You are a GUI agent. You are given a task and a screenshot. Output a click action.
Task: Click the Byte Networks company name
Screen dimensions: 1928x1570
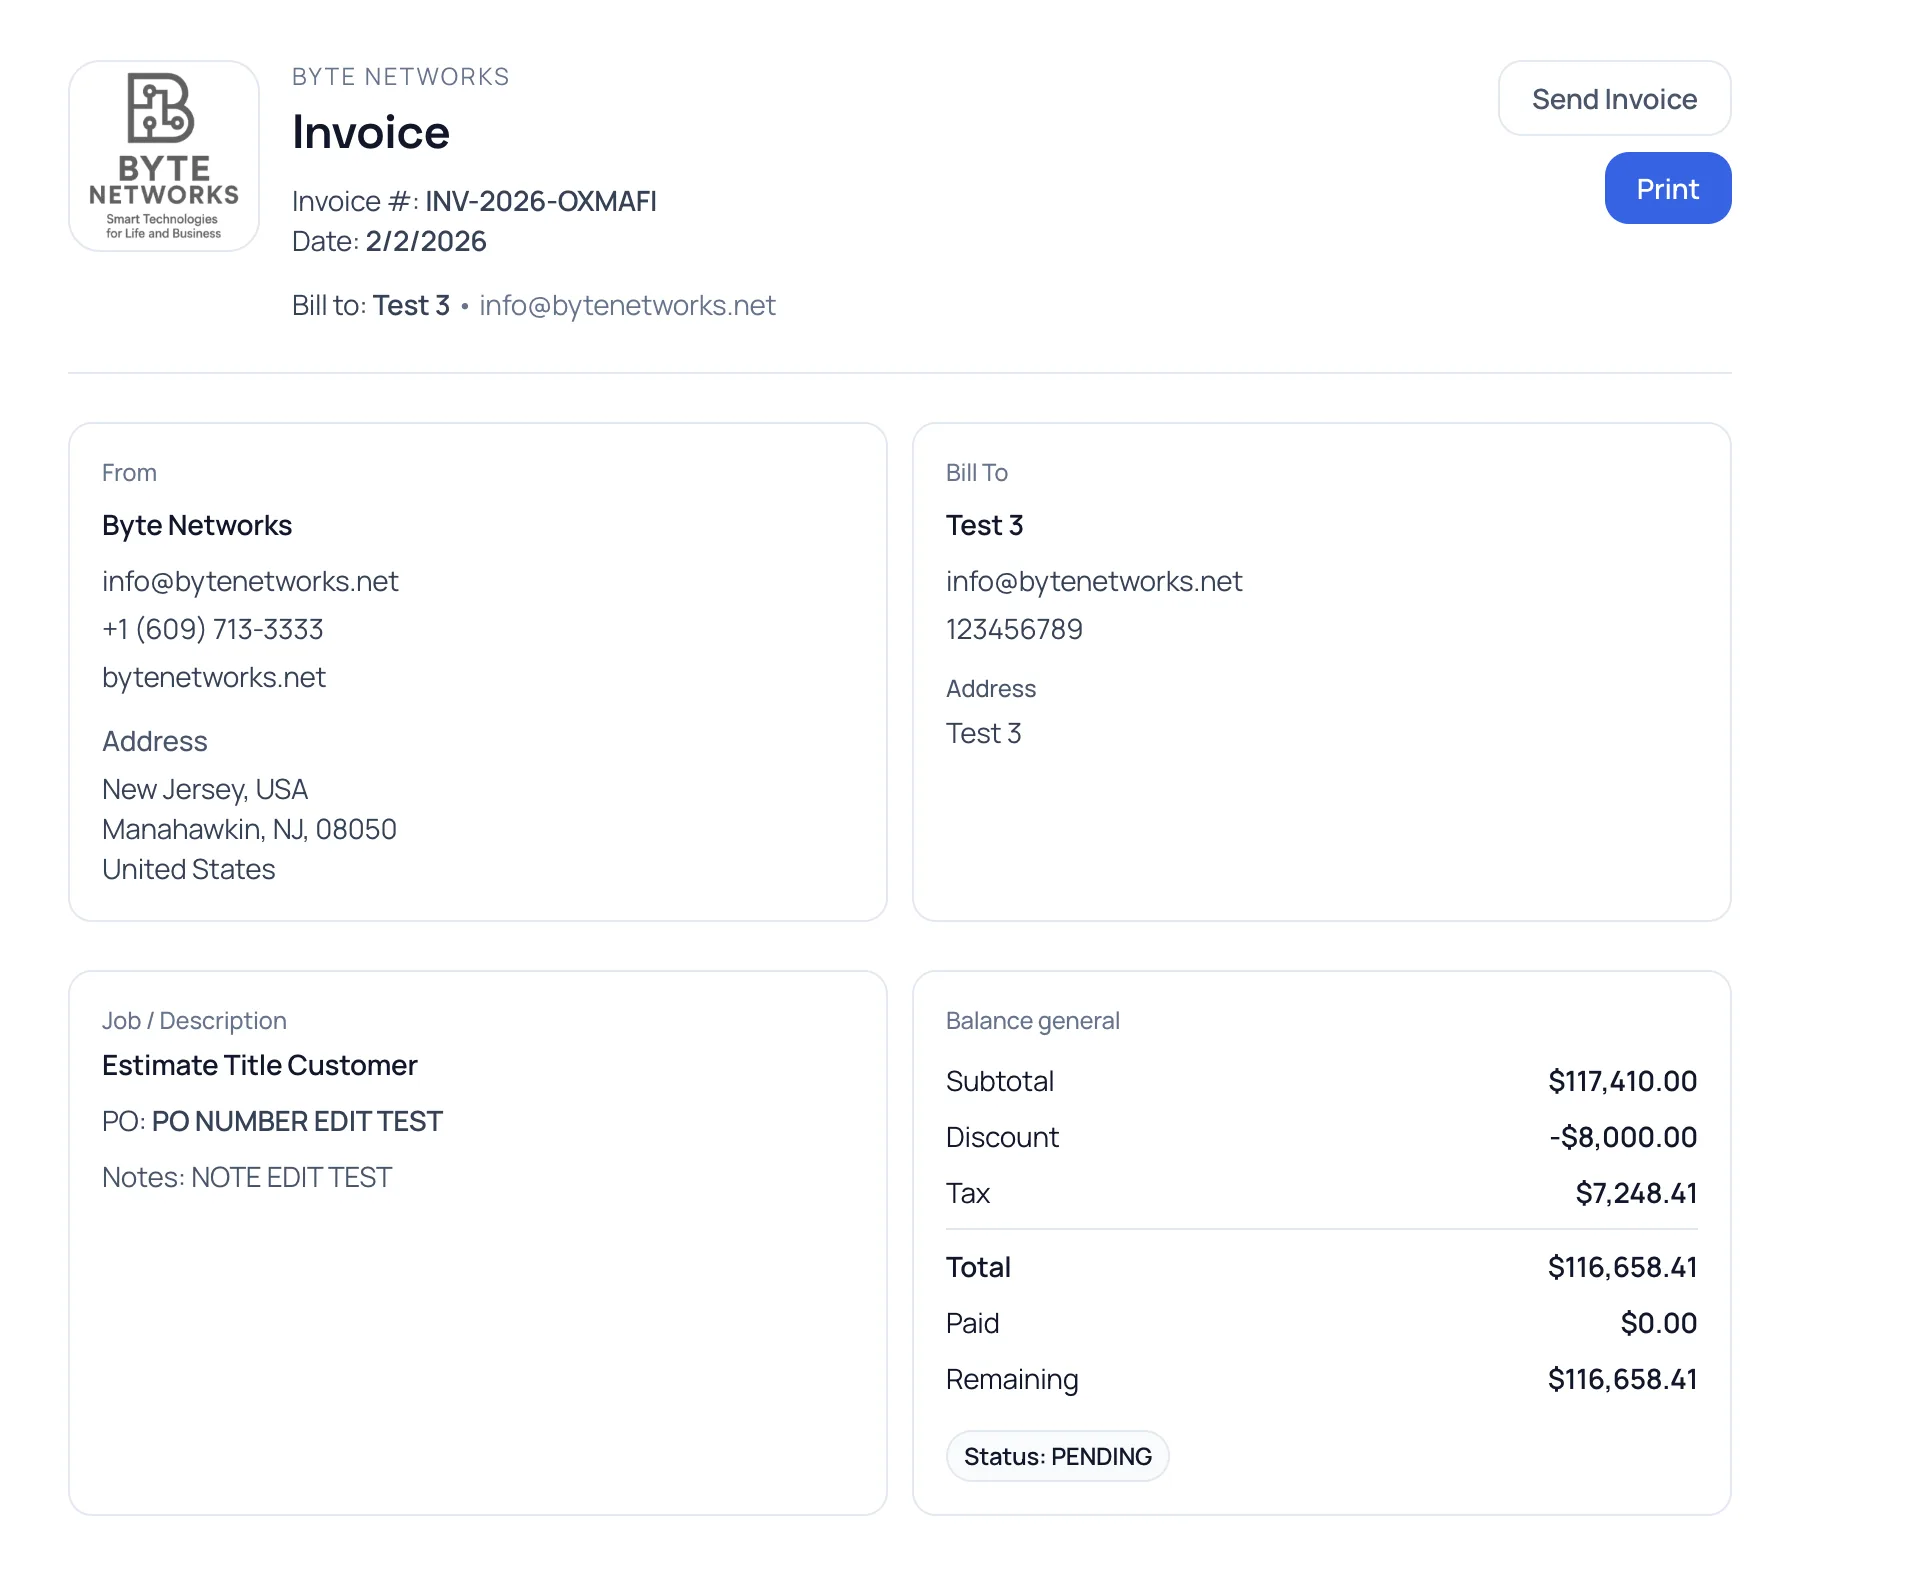pos(196,524)
